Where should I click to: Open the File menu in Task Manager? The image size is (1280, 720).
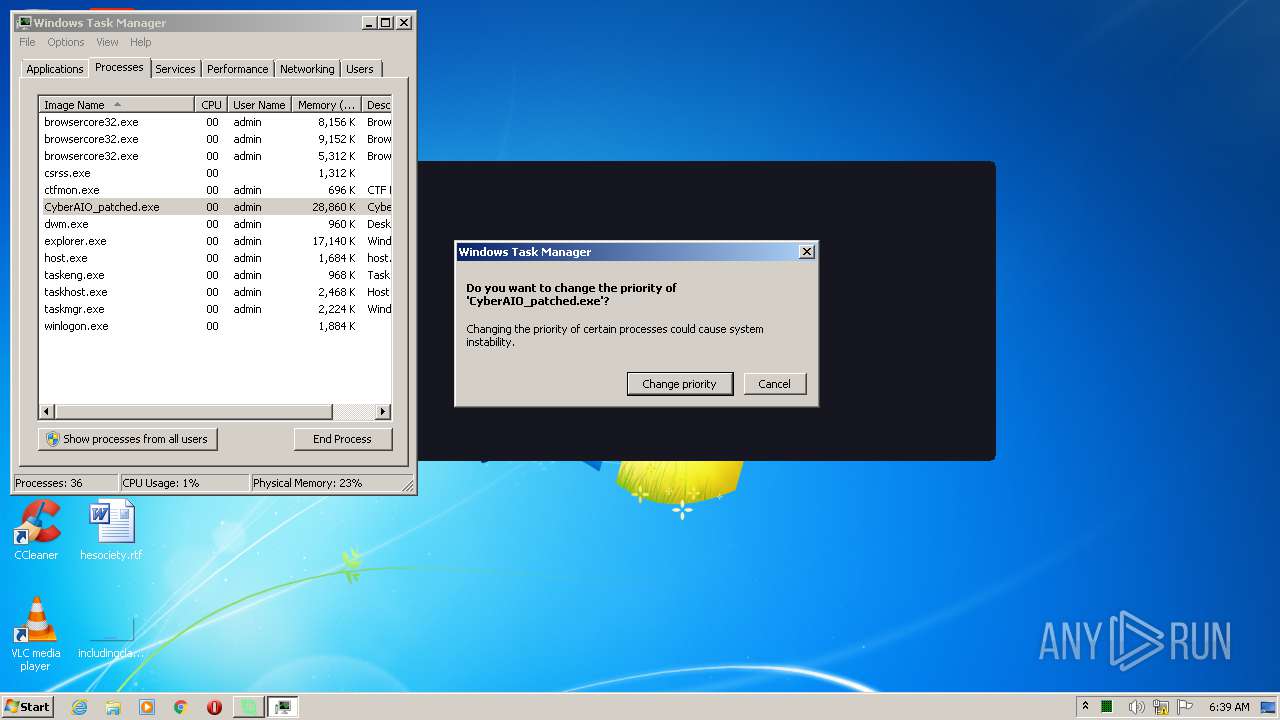tap(27, 42)
